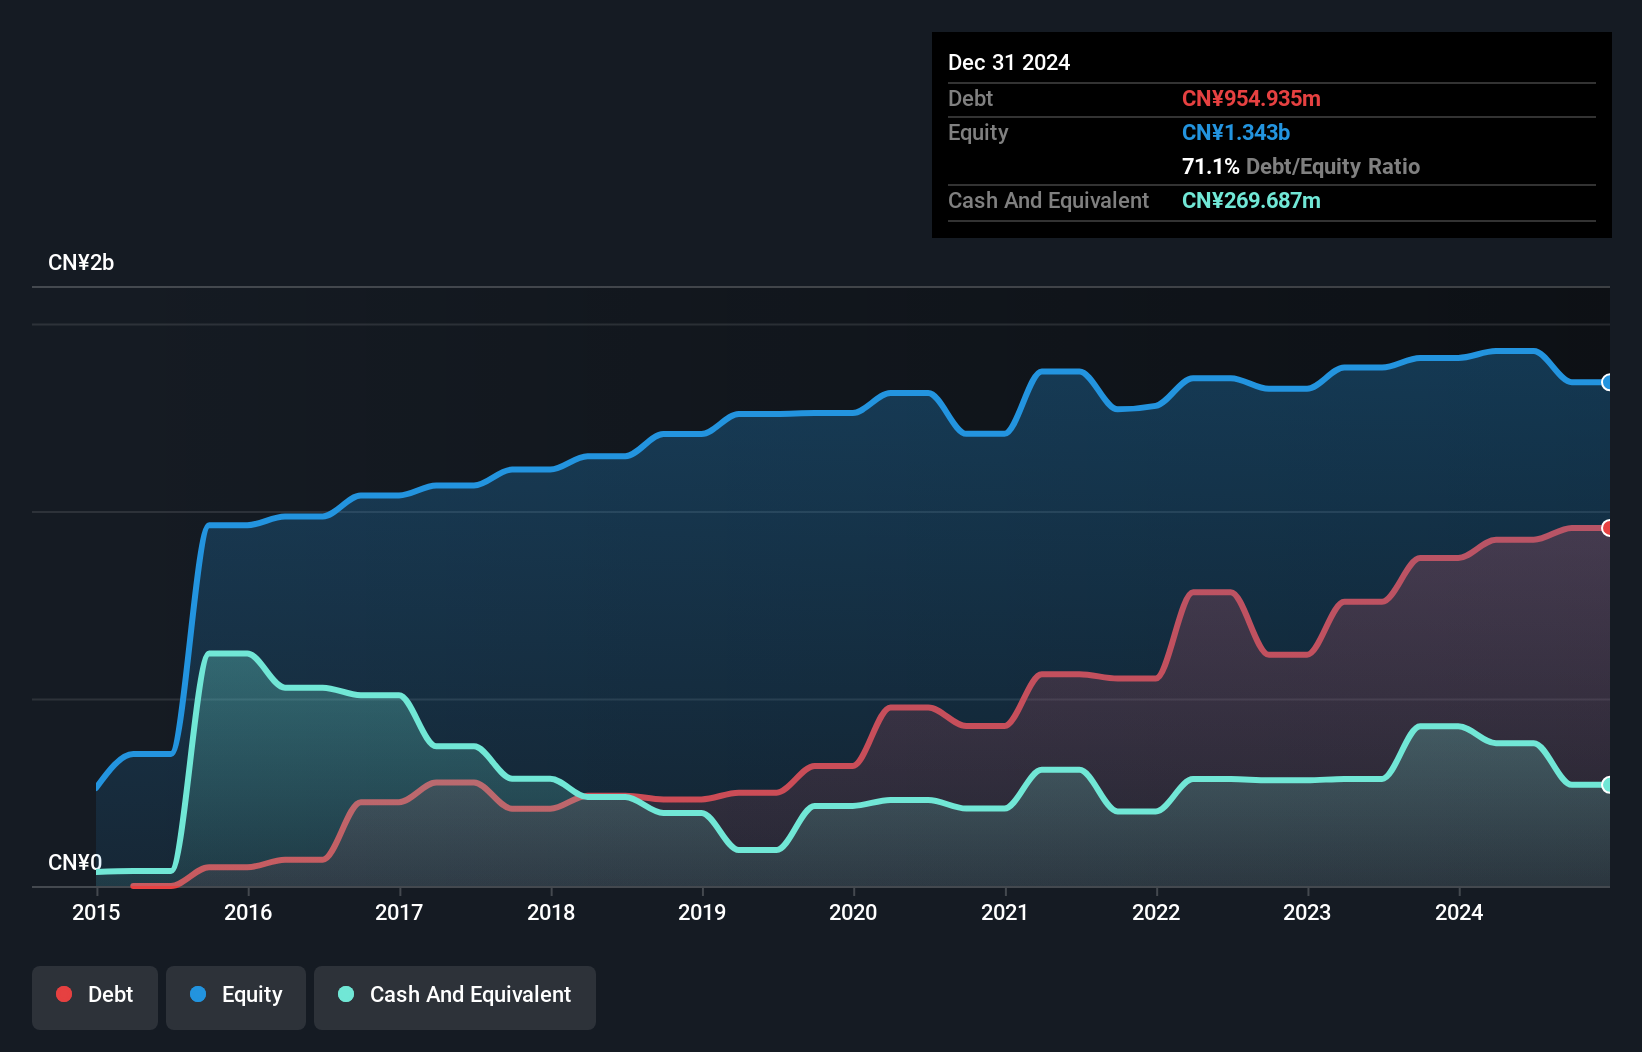This screenshot has height=1052, width=1642.
Task: Open the Dec 31 2024 tooltip header
Action: point(1009,62)
